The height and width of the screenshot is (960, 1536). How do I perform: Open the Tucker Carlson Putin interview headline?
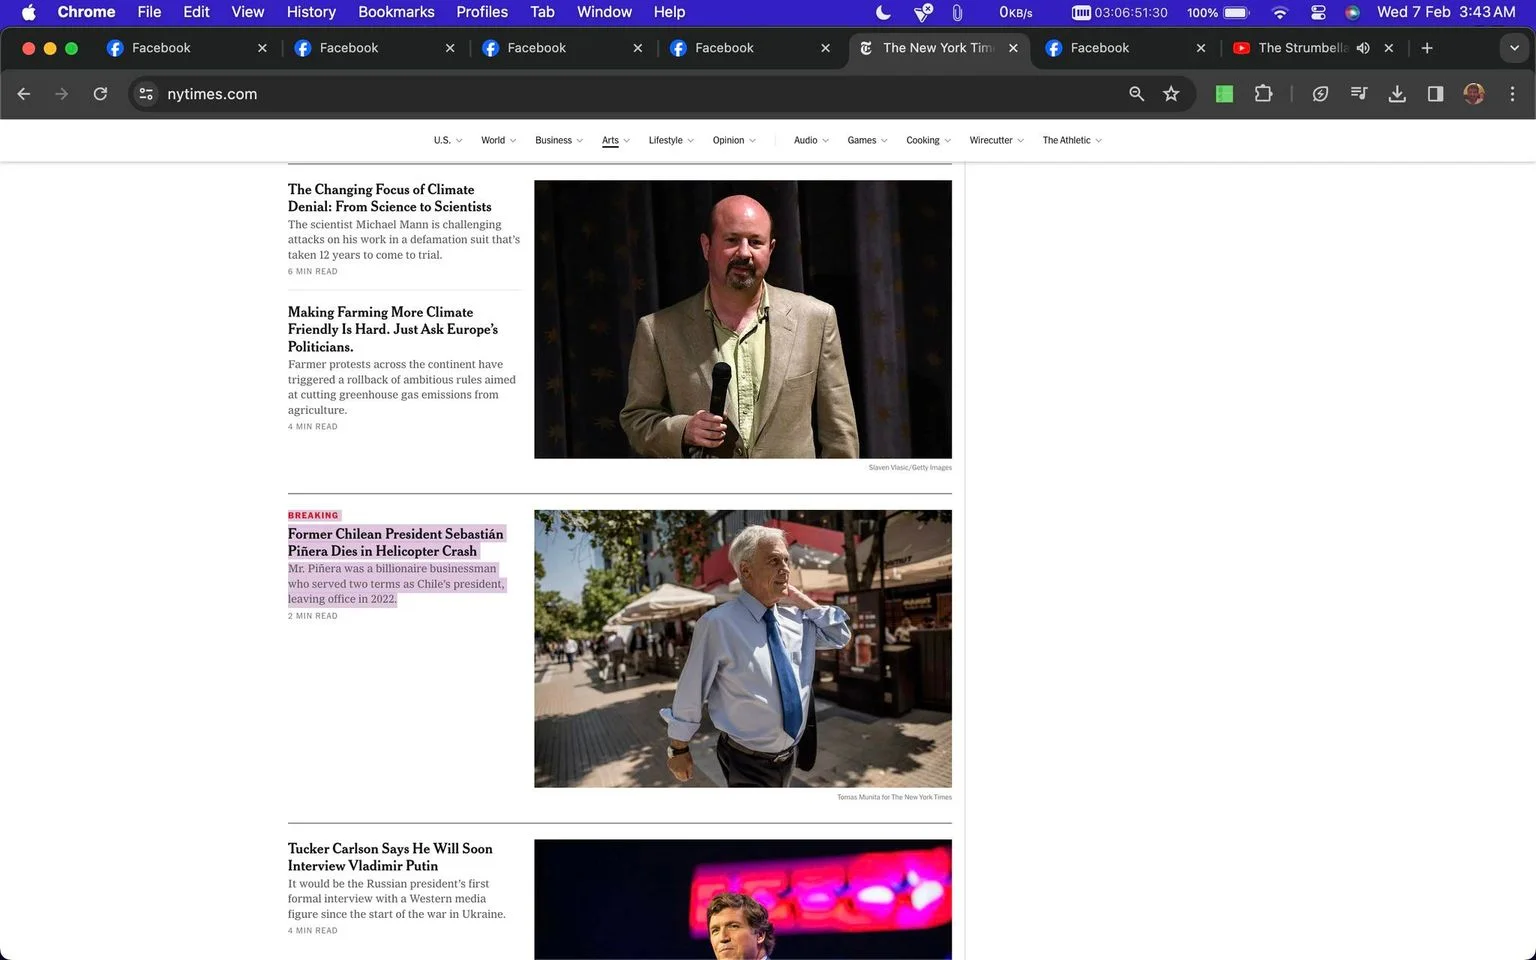pos(390,857)
